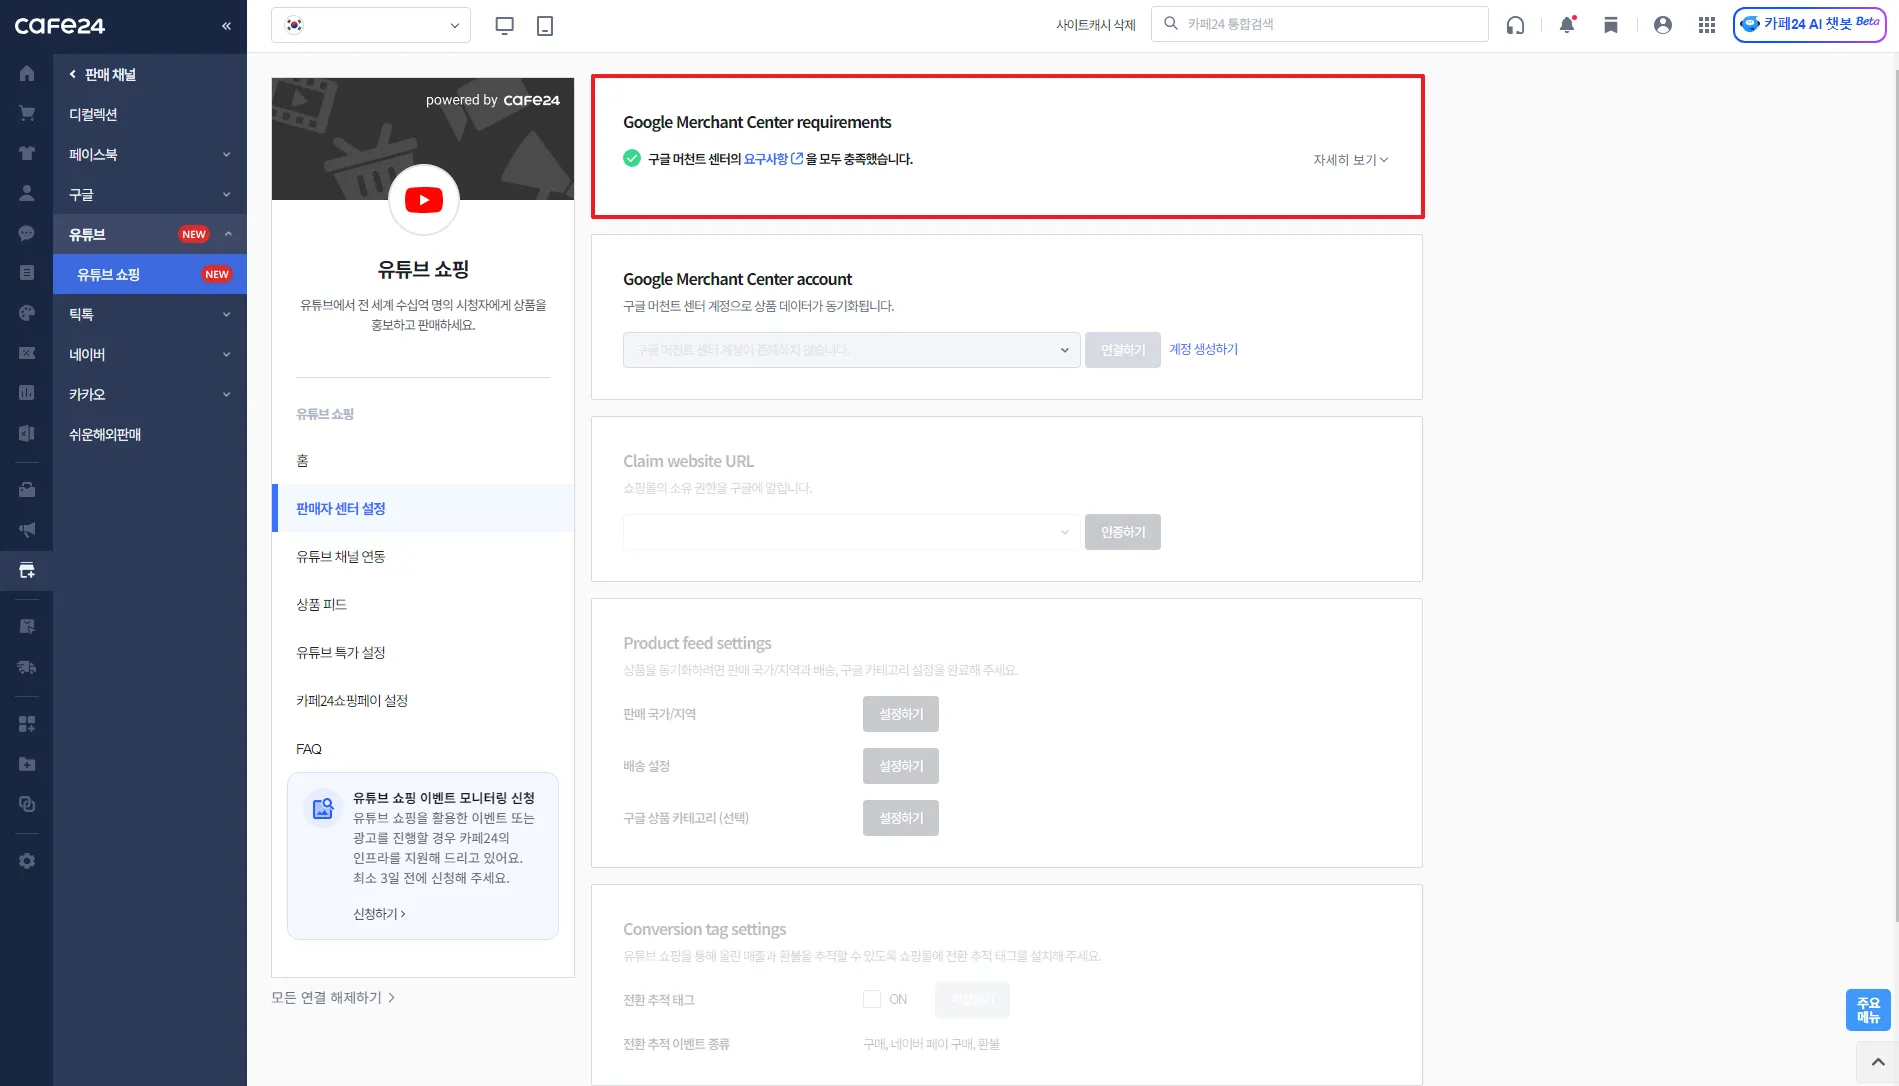This screenshot has width=1899, height=1086.
Task: Open headset customer support icon
Action: [1516, 25]
